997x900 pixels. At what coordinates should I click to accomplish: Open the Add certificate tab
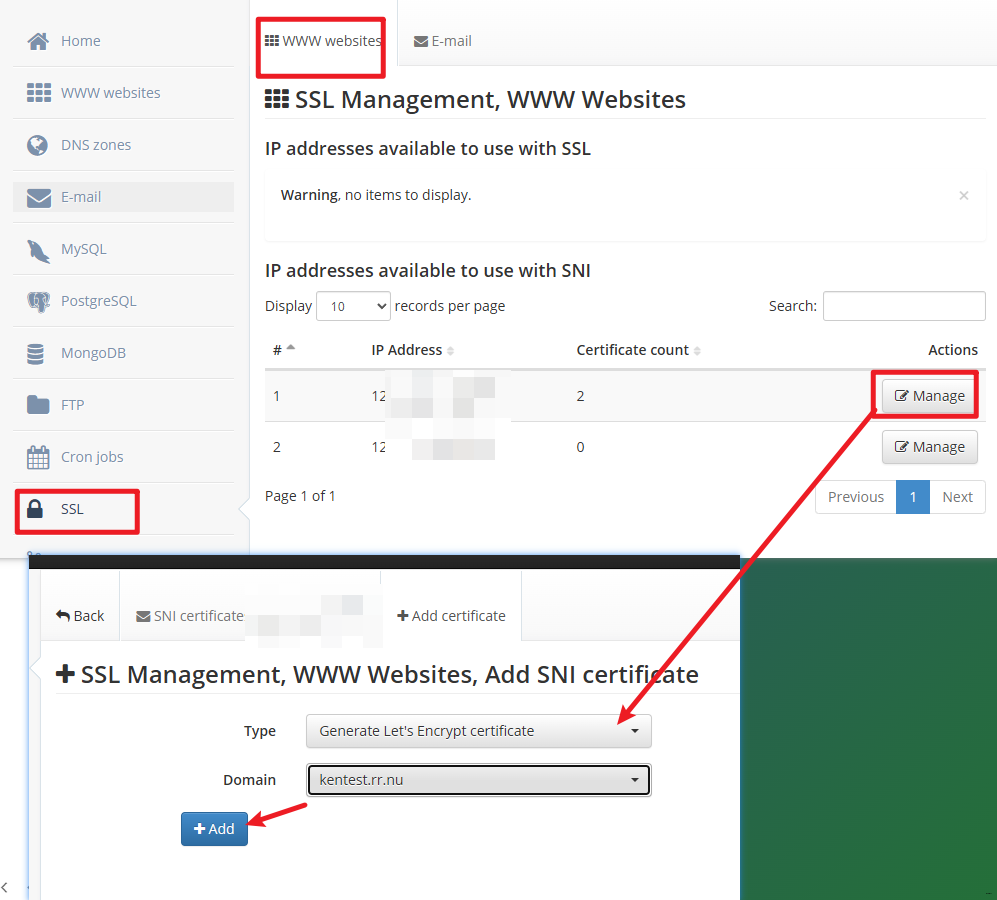click(451, 616)
